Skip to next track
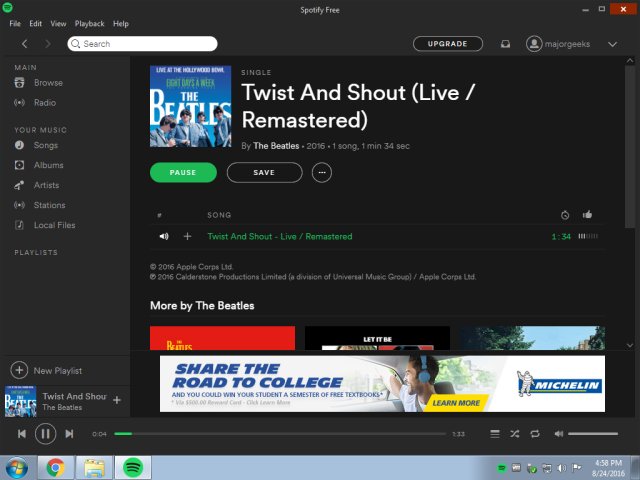This screenshot has width=640, height=480. point(69,434)
